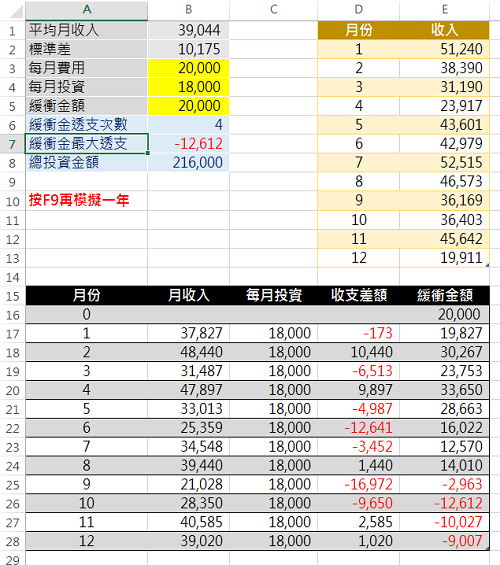500x565 pixels.
Task: Click the 月份 header in gold table
Action: tap(358, 30)
